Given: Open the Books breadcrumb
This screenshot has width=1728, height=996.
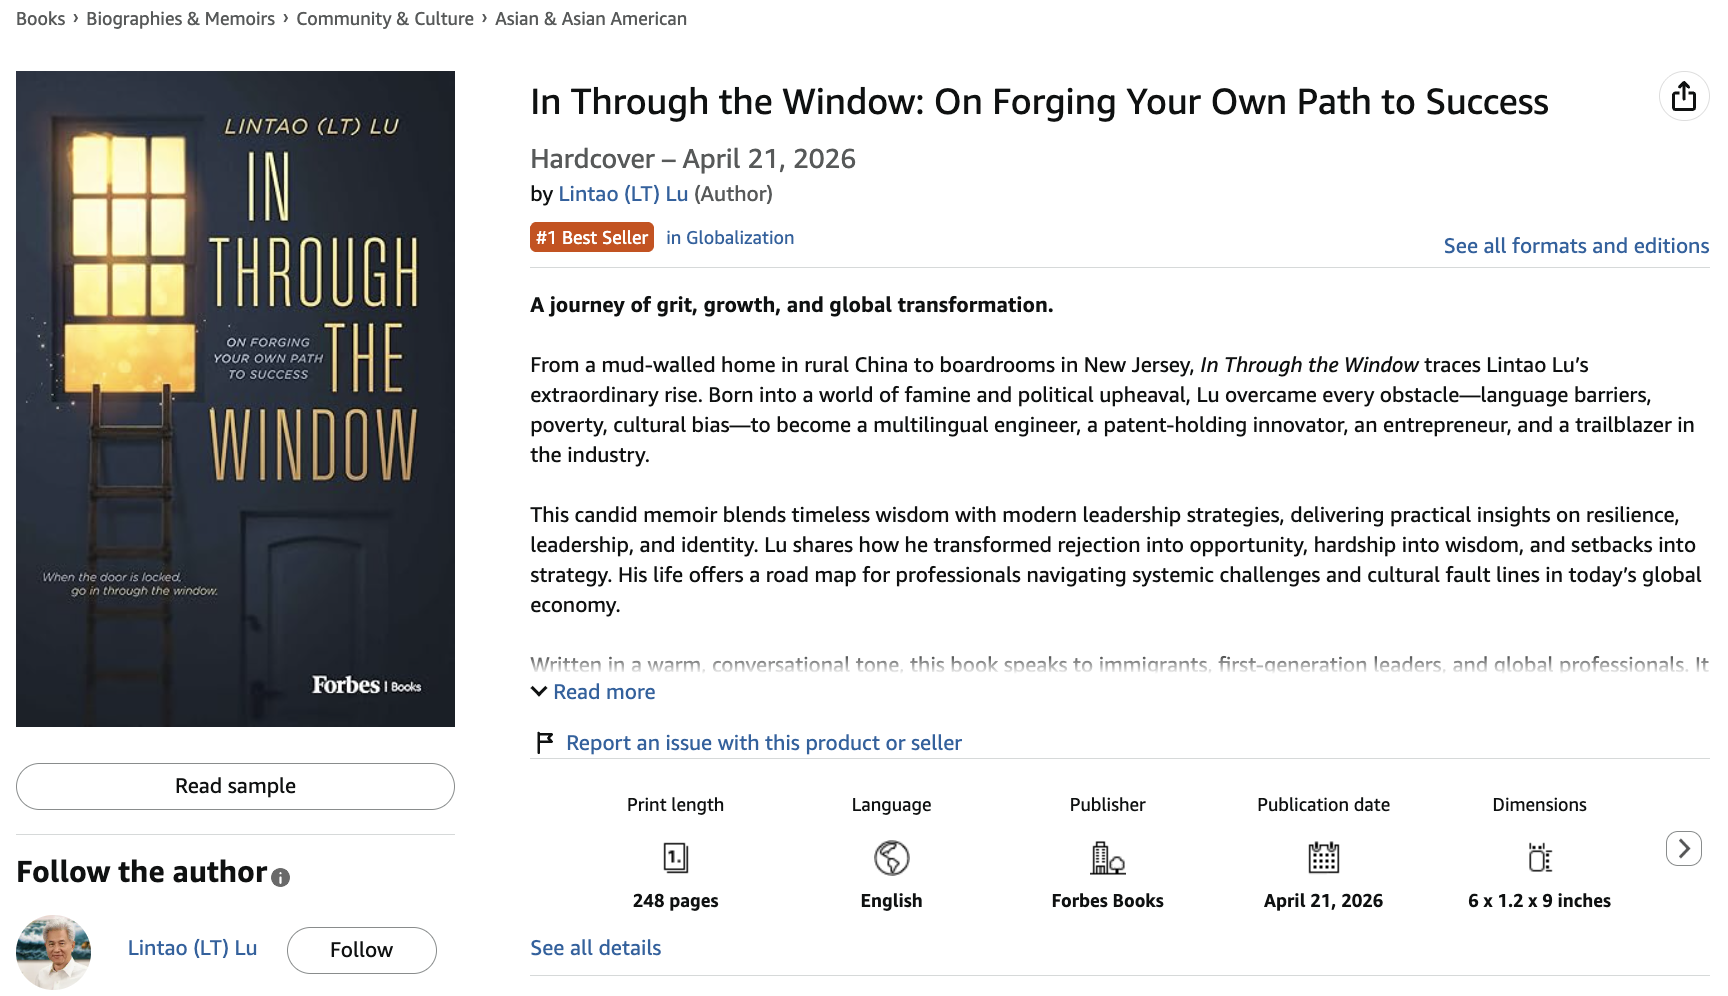Looking at the screenshot, I should 40,19.
